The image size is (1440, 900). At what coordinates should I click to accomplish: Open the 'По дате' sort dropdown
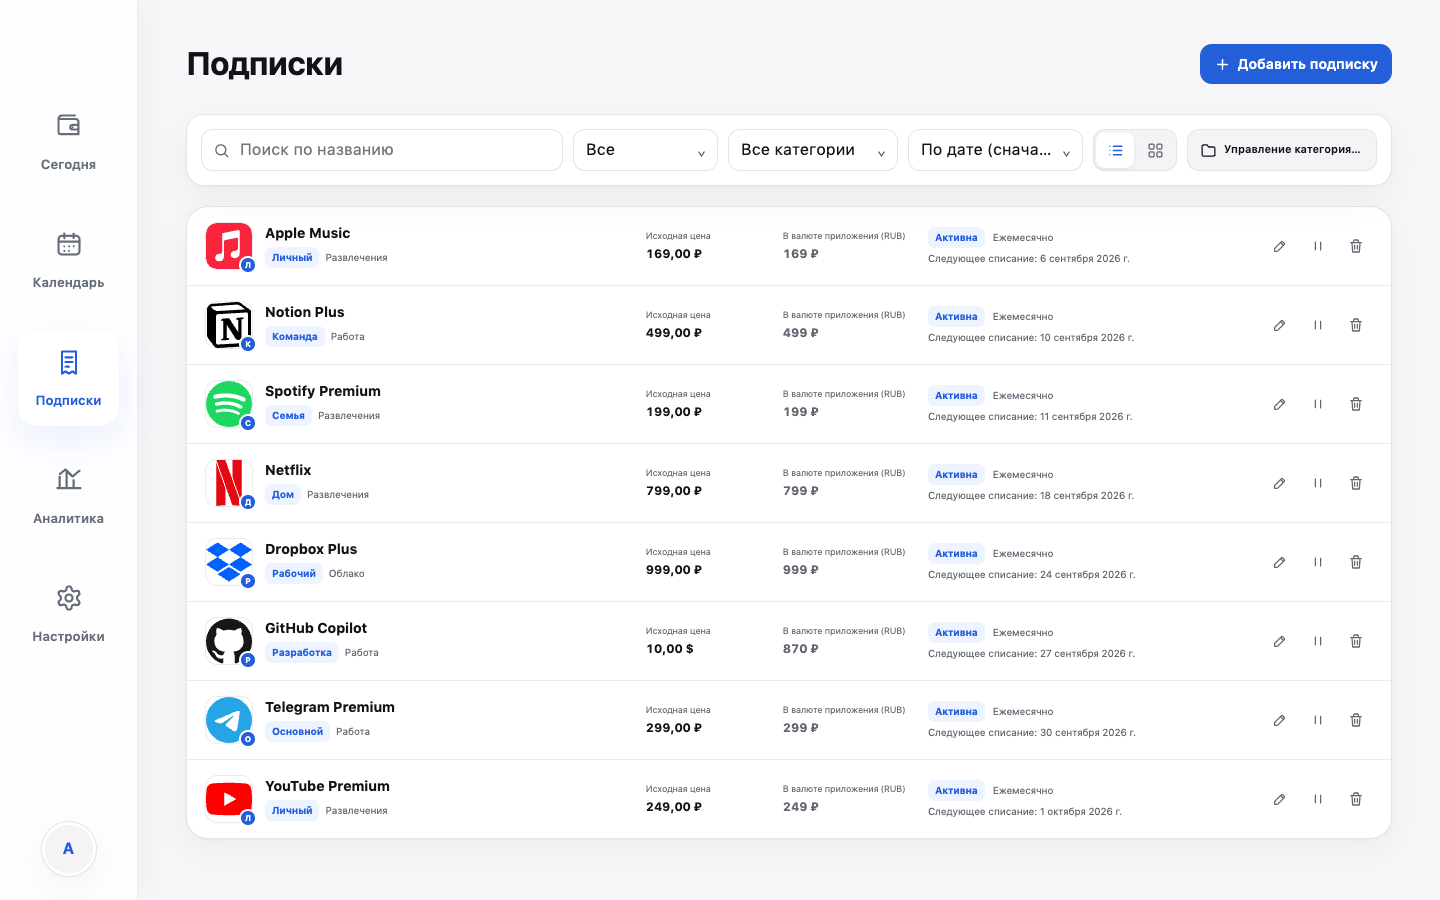pos(995,150)
